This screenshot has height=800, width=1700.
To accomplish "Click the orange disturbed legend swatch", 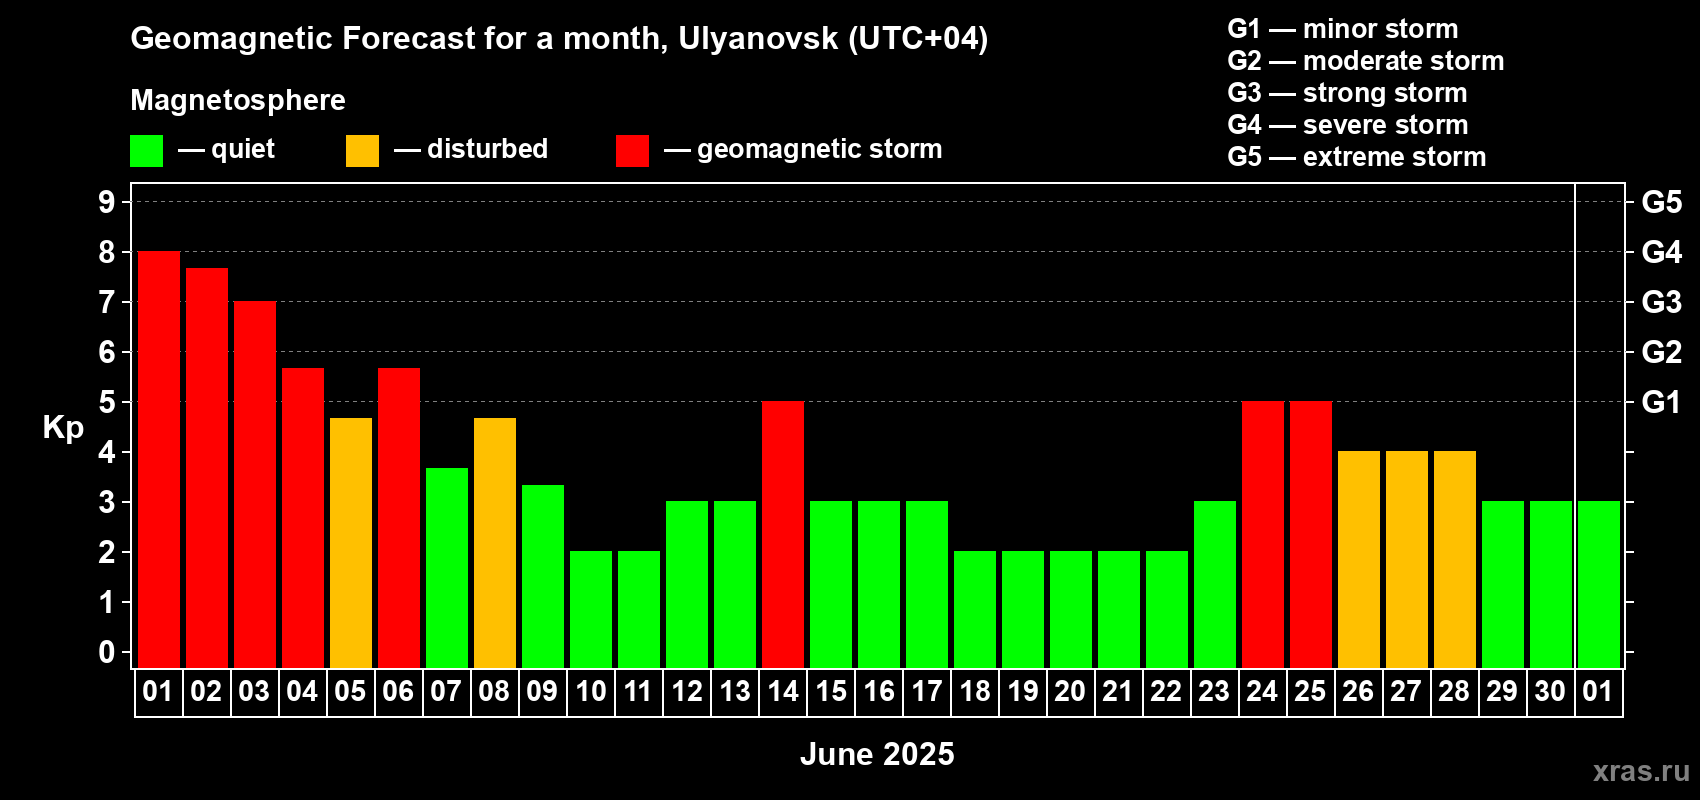I will 363,151.
